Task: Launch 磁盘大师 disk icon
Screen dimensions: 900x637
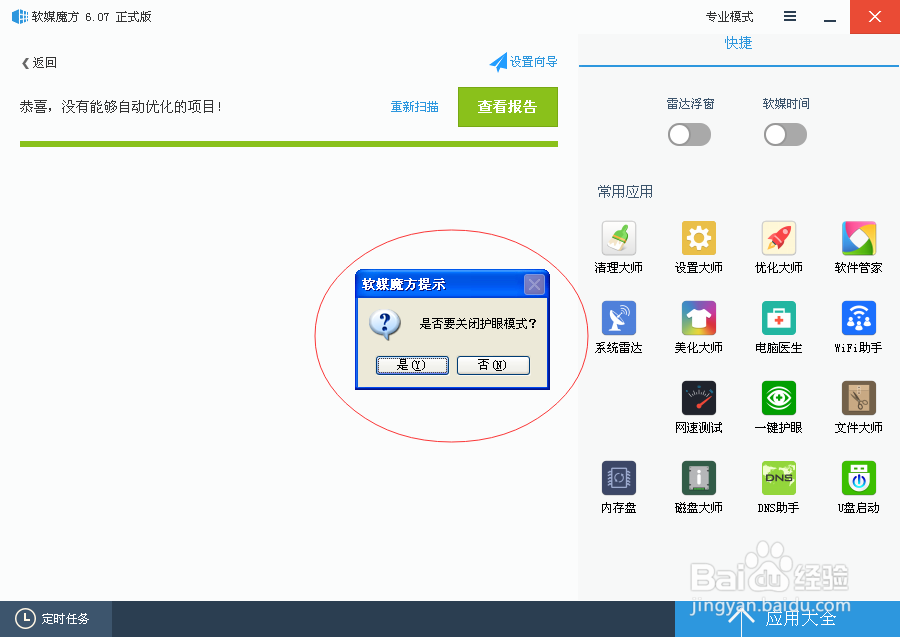Action: pos(699,477)
